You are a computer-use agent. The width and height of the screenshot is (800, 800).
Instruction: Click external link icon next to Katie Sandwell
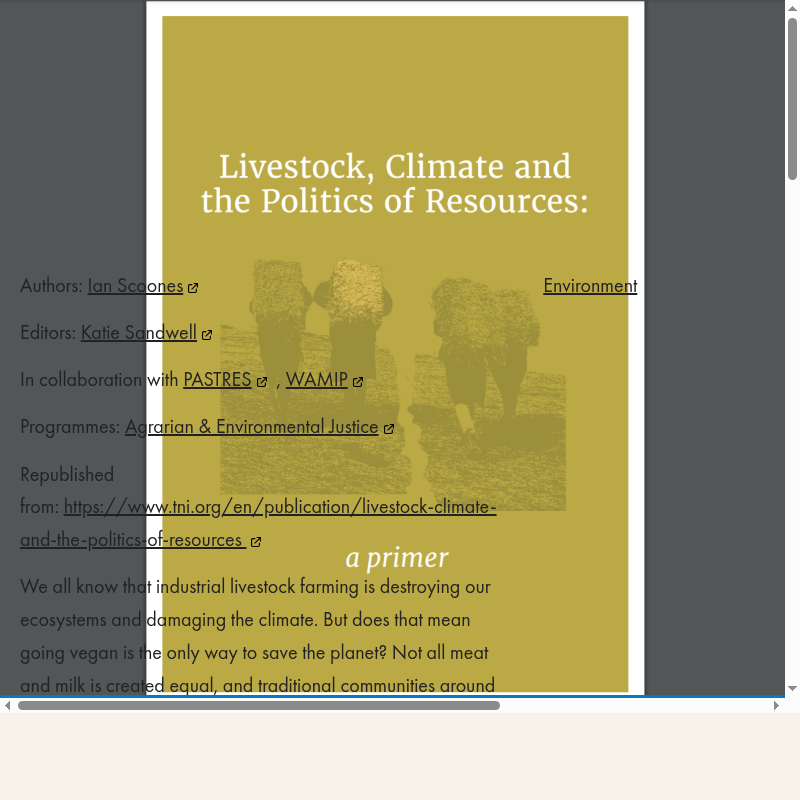coord(207,335)
